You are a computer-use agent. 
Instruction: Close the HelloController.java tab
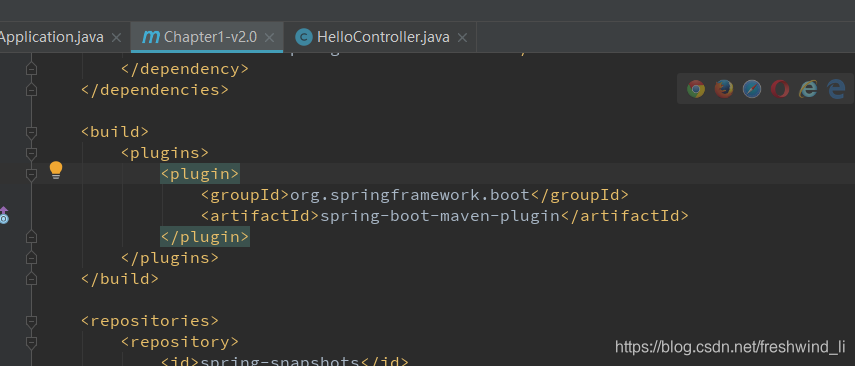462,38
